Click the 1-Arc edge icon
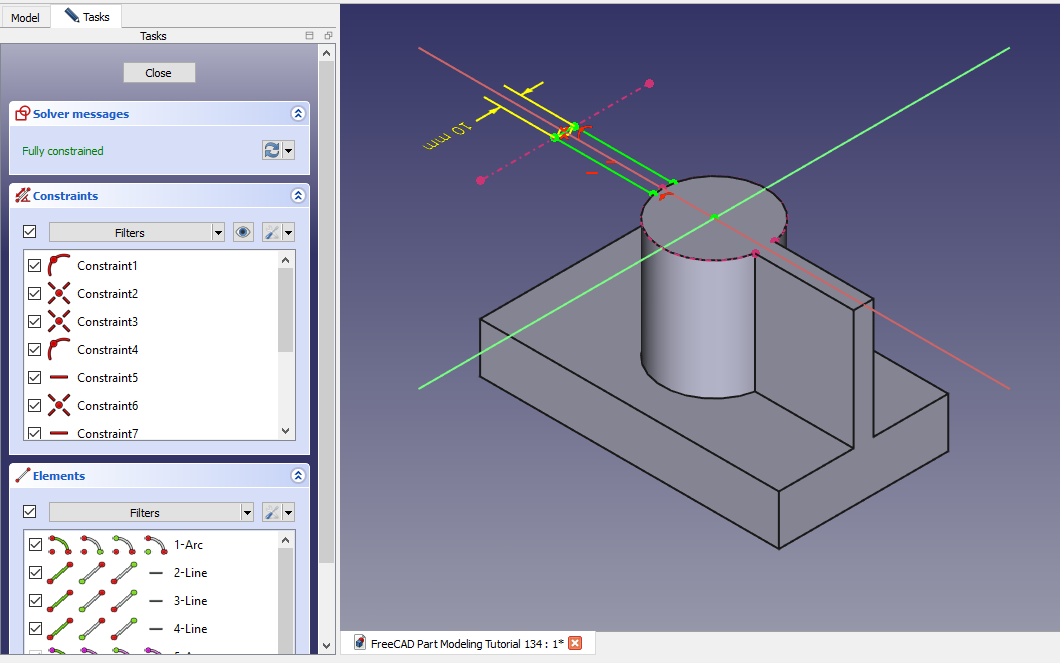1060x663 pixels. click(x=59, y=545)
